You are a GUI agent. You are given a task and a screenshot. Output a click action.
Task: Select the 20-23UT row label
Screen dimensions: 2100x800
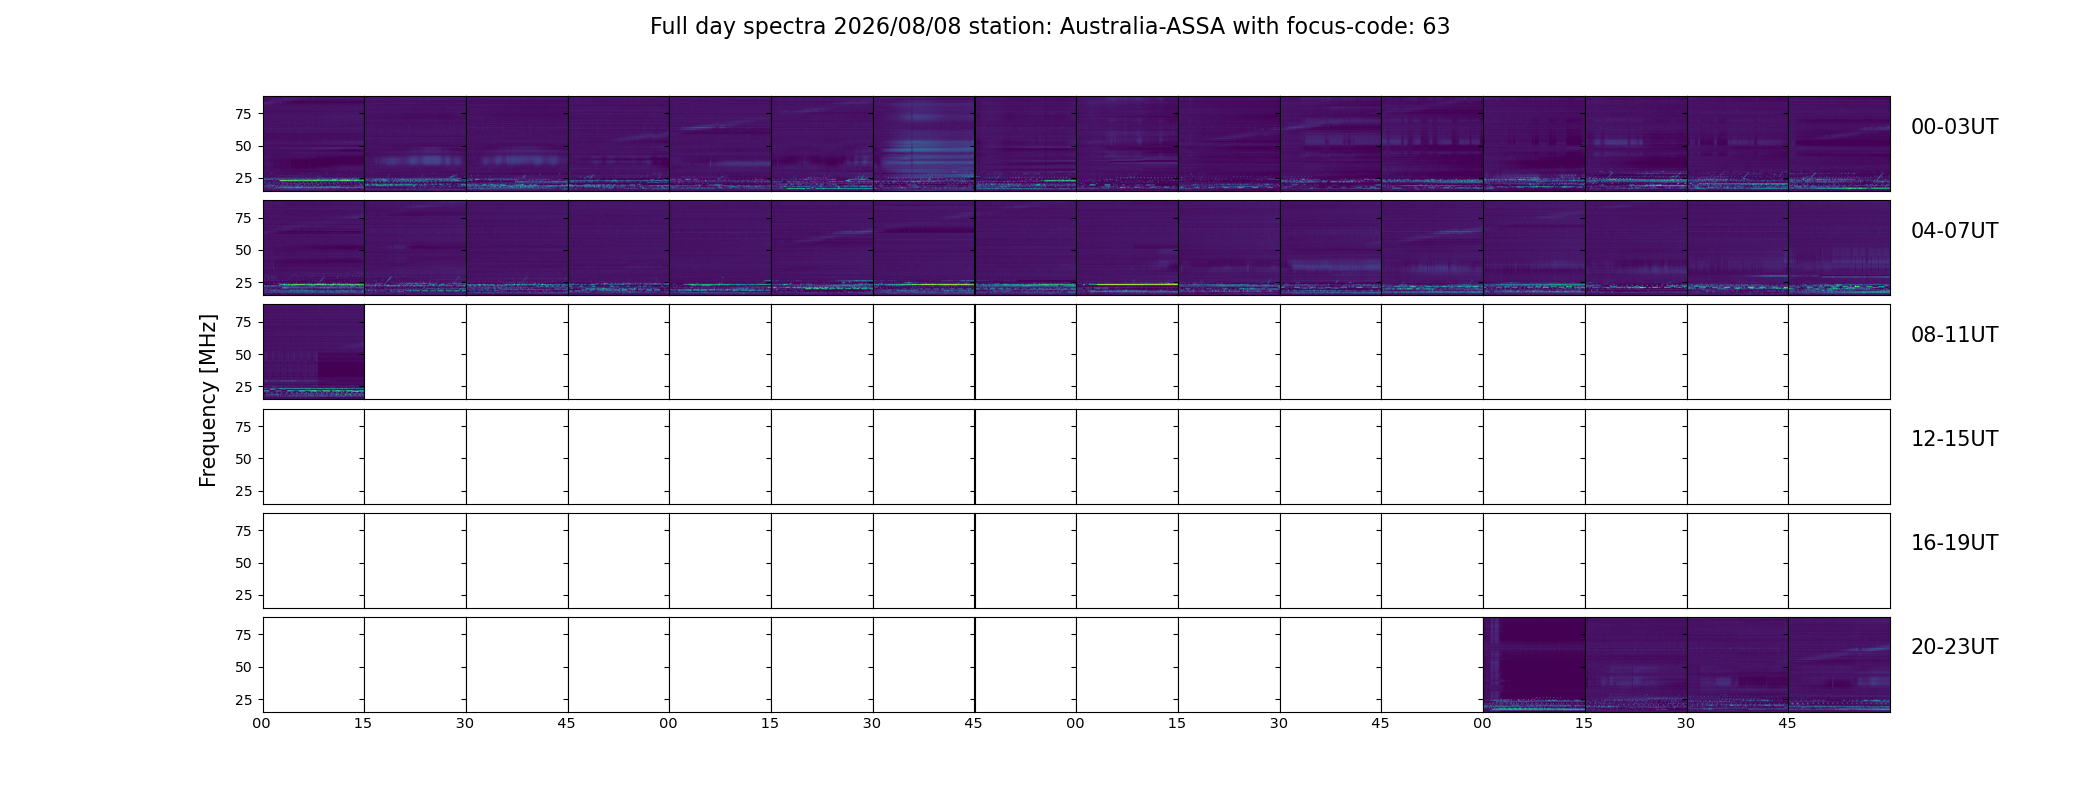pyautogui.click(x=1954, y=647)
